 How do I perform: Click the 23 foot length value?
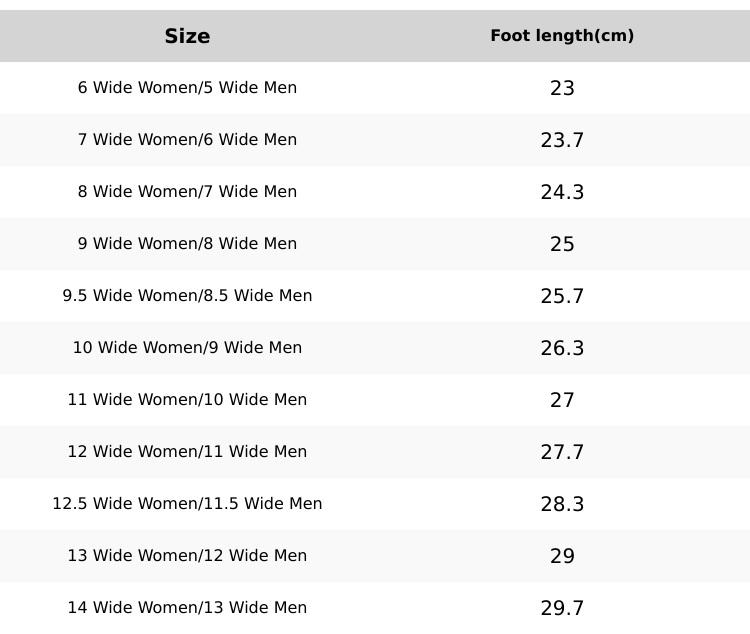tap(562, 88)
